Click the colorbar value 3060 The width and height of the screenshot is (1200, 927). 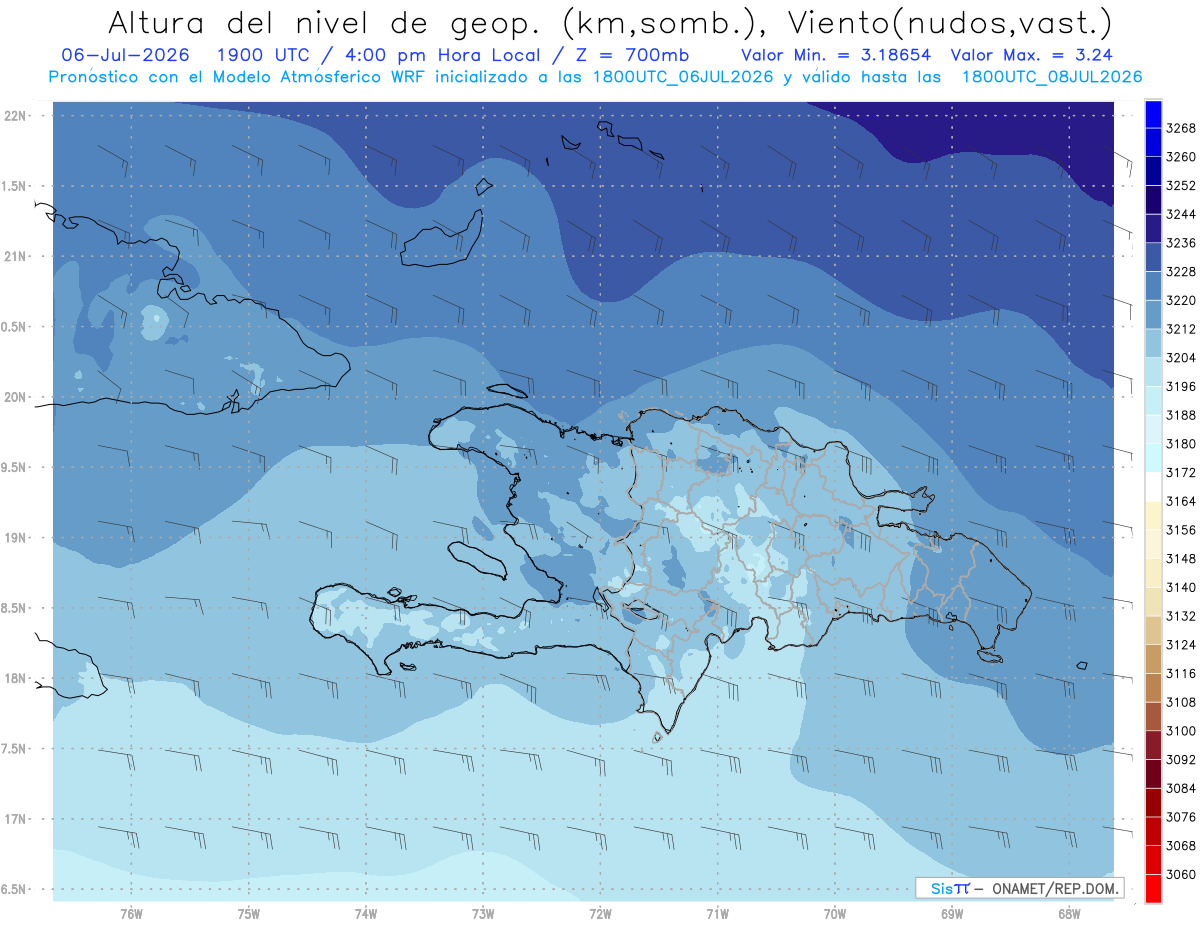[x=1180, y=874]
